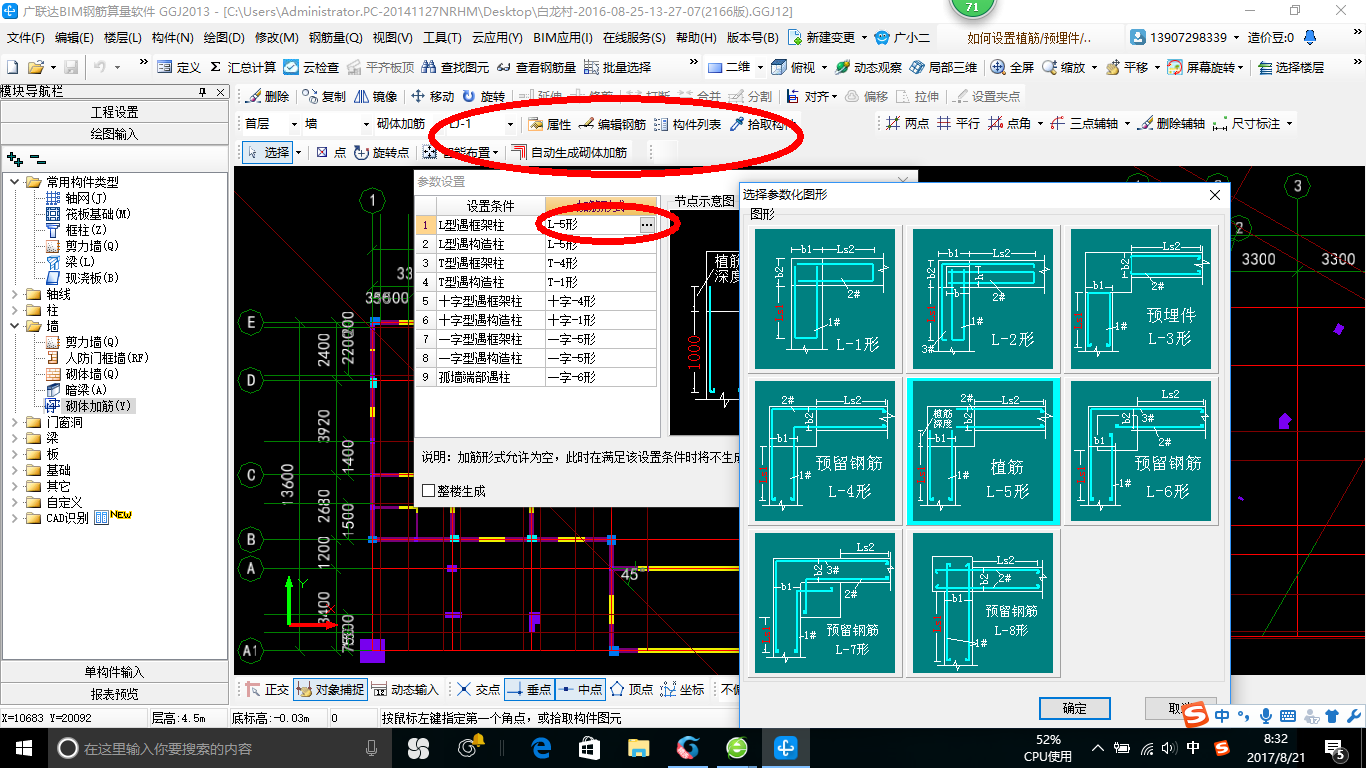Select the 旋转 rotate tool
Image resolution: width=1366 pixels, height=768 pixels.
coord(484,96)
